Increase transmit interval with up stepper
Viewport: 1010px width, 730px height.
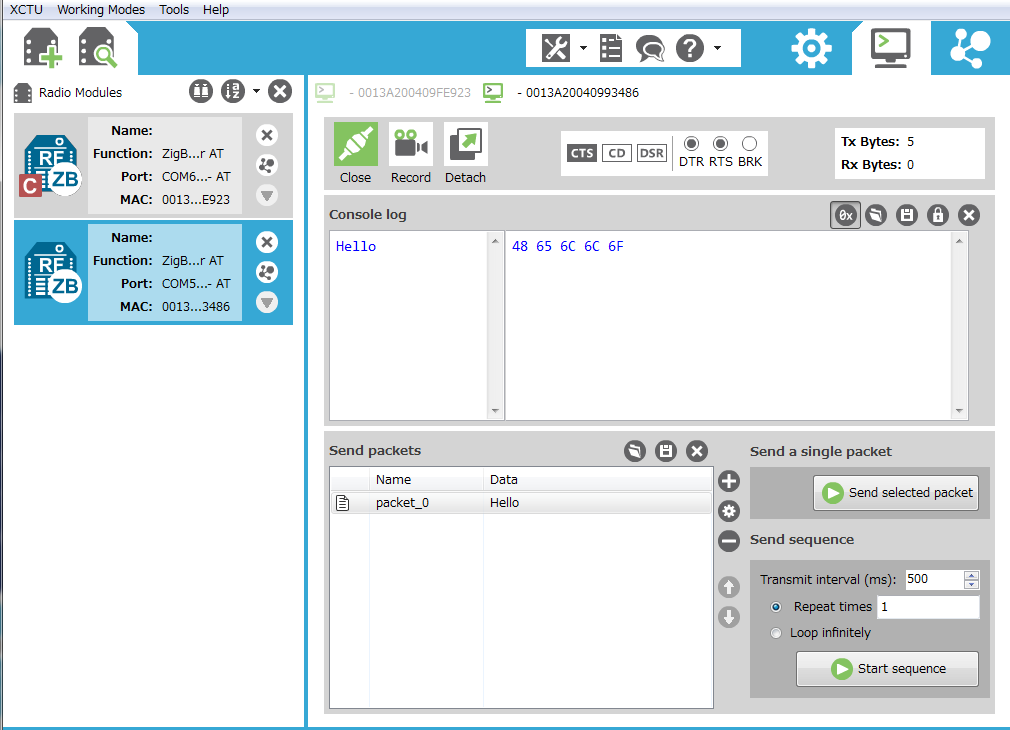[x=971, y=575]
